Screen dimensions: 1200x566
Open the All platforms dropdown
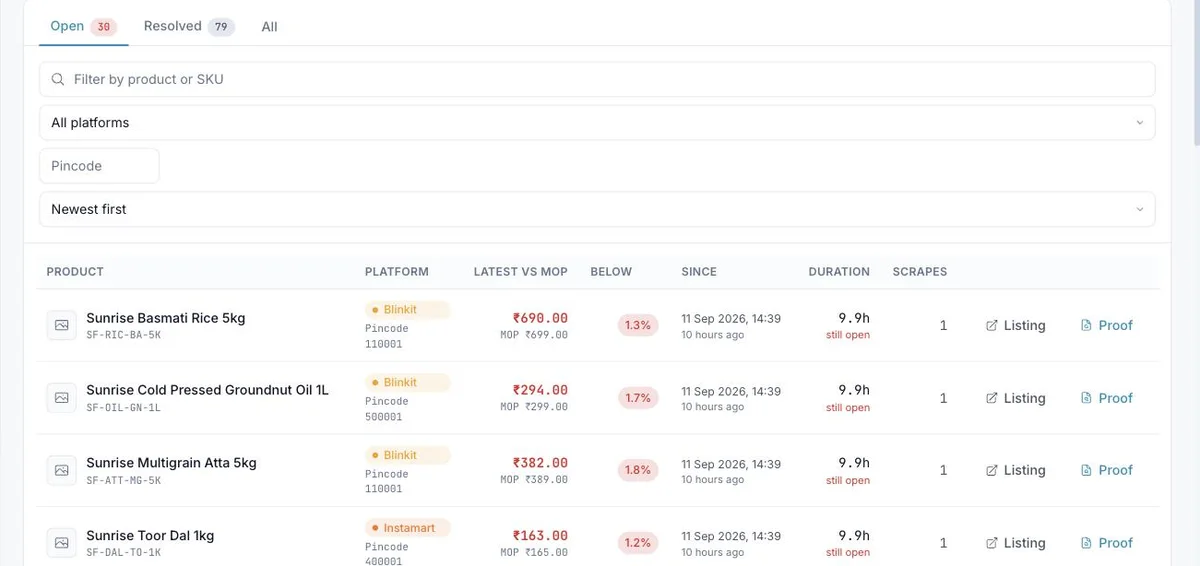point(597,123)
